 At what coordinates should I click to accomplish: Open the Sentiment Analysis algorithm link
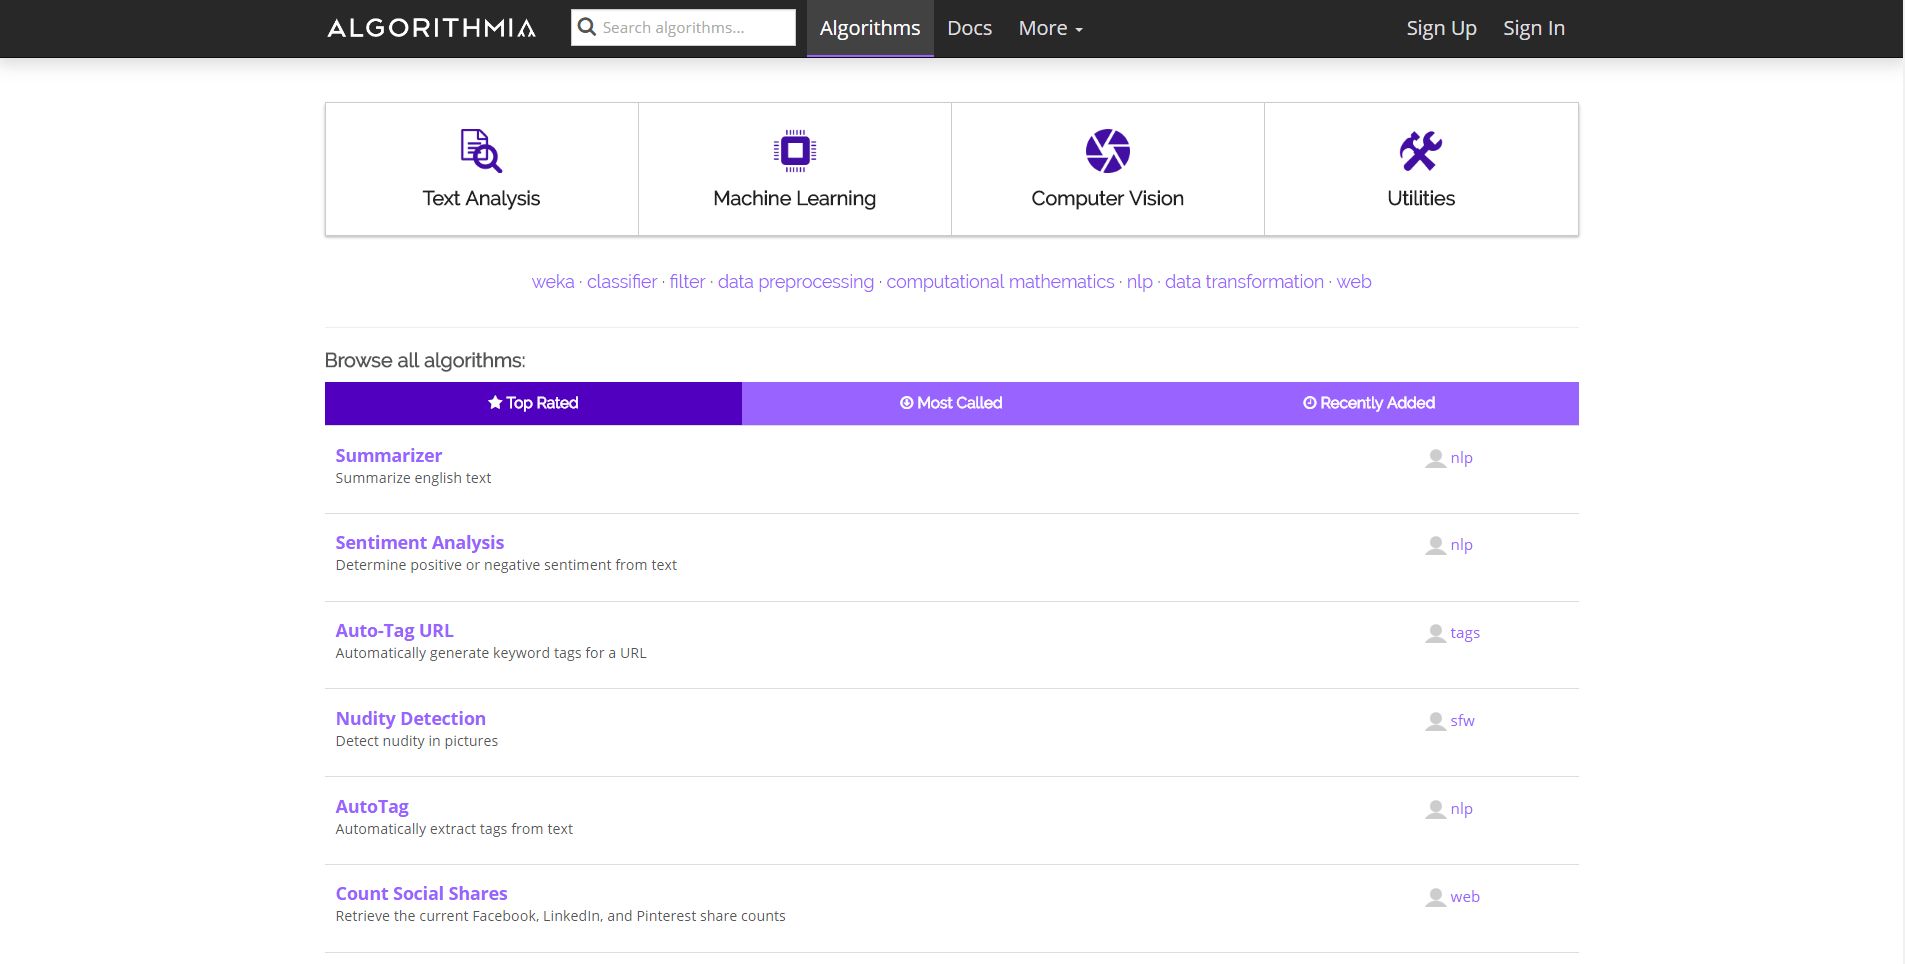[419, 542]
